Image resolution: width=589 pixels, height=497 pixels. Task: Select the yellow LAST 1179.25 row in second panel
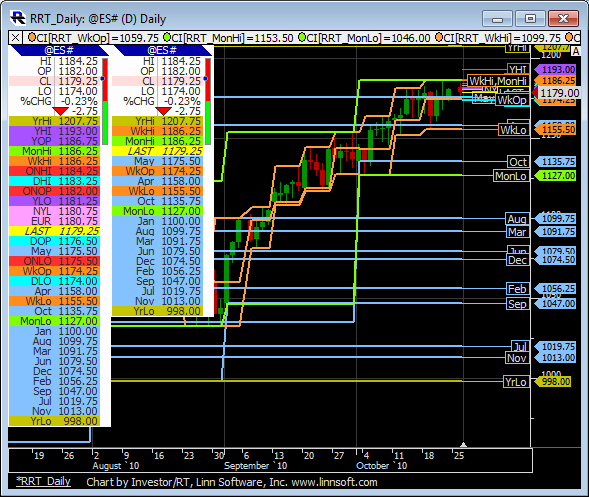point(158,151)
